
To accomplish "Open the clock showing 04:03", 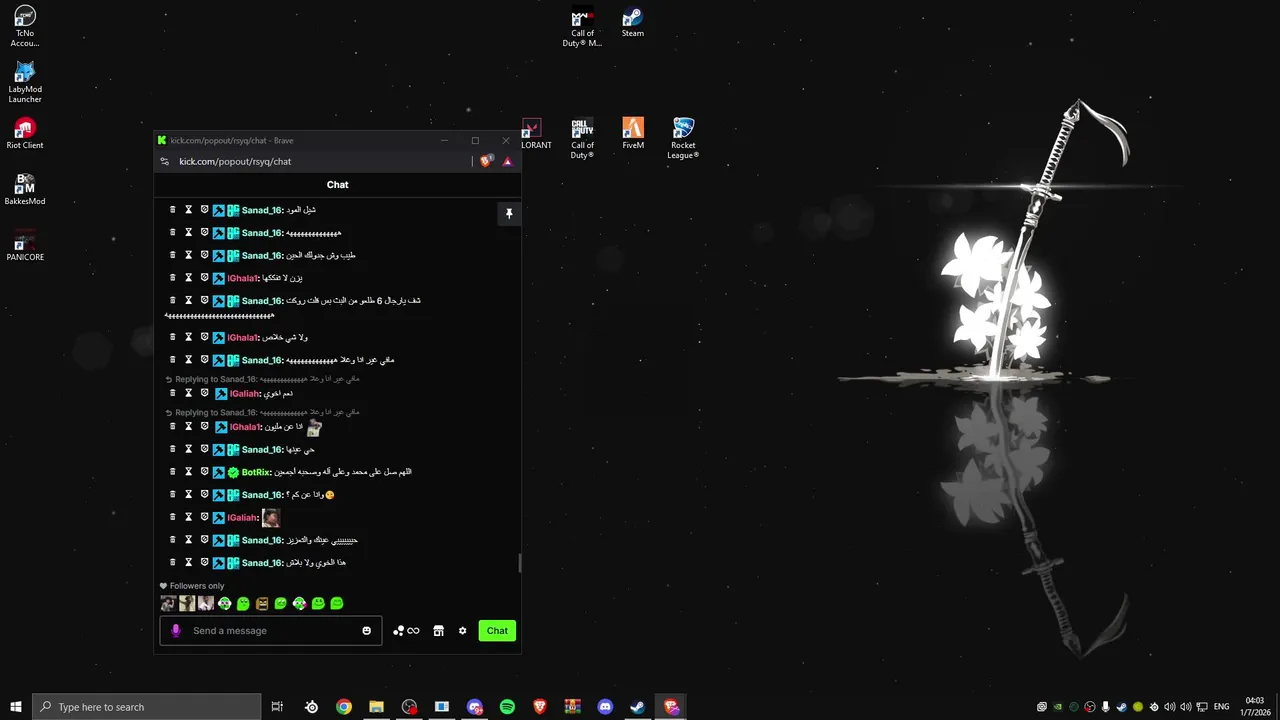I will click(1255, 707).
